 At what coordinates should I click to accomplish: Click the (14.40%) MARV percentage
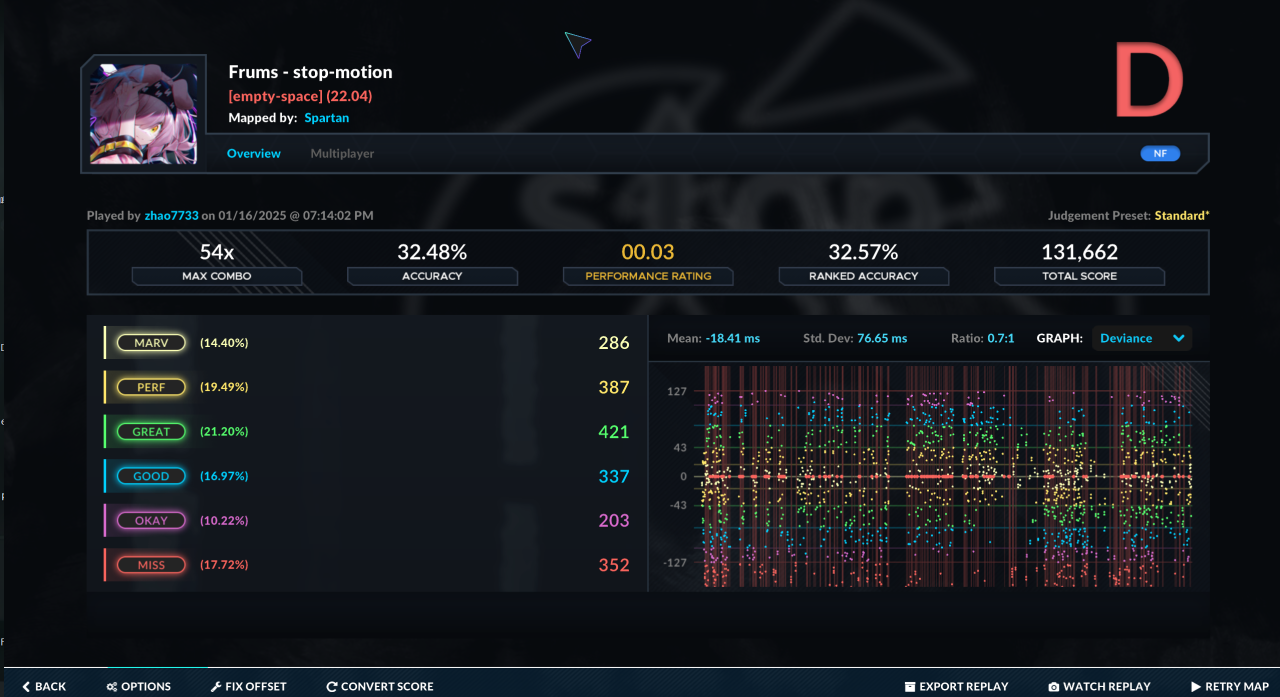tap(224, 343)
